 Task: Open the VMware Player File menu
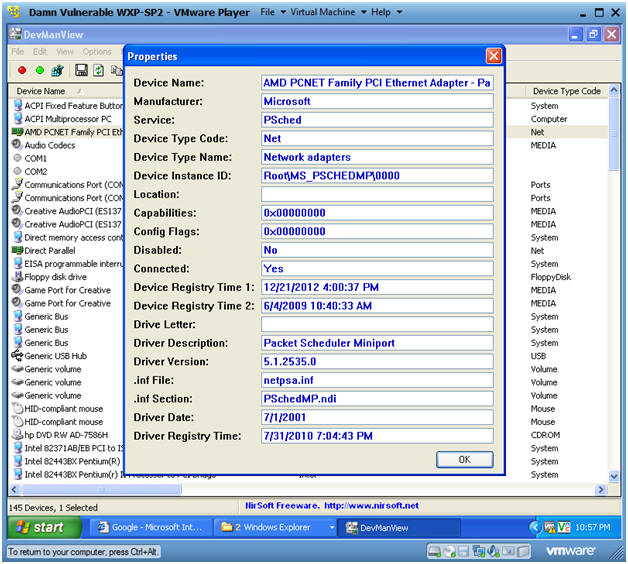tap(272, 12)
